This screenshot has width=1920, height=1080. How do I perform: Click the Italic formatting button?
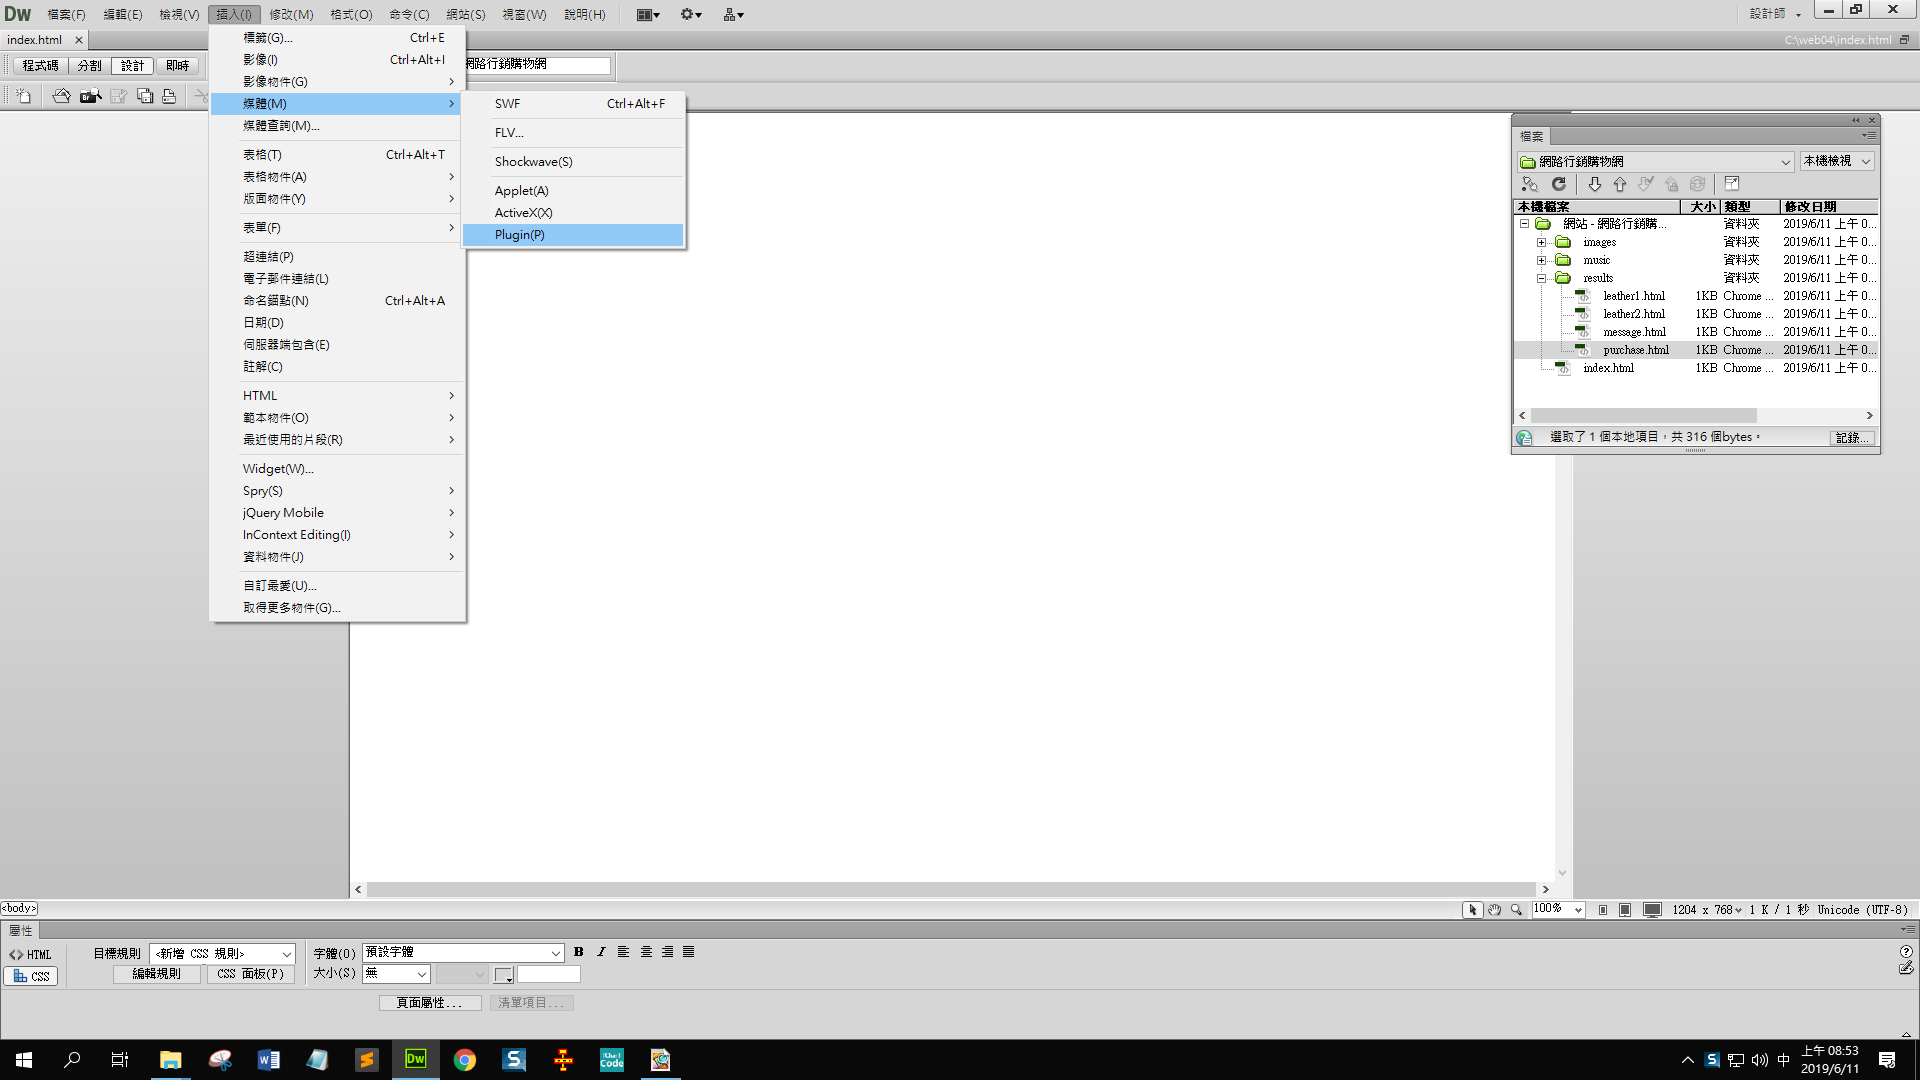pos(601,952)
